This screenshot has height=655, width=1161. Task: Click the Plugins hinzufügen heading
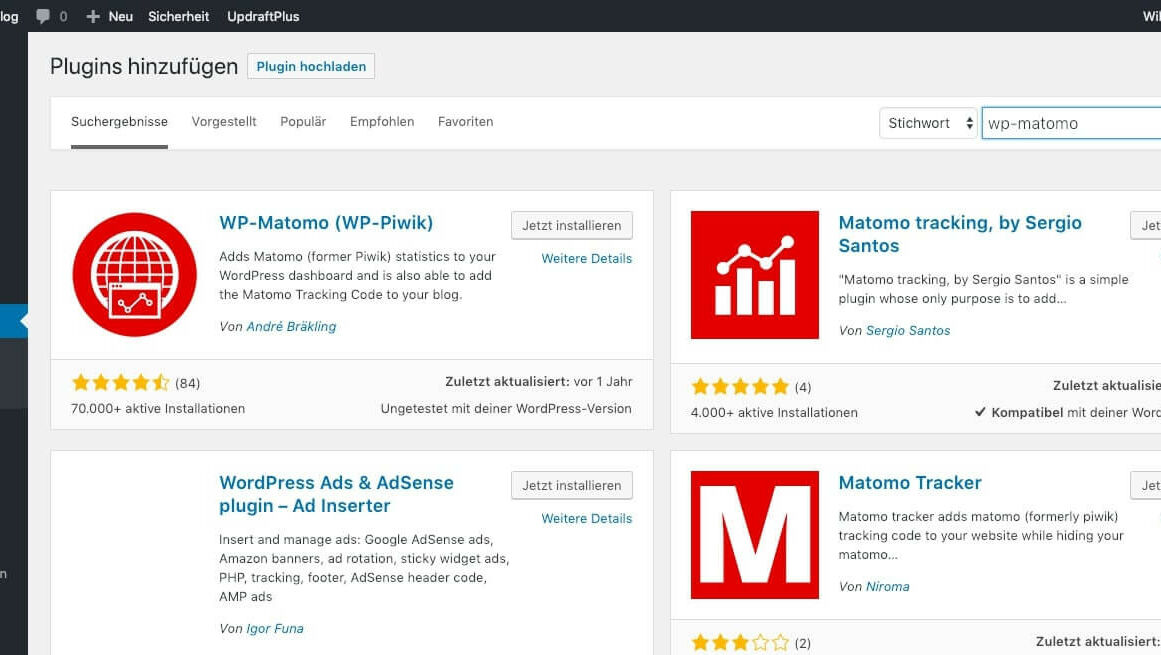tap(144, 67)
